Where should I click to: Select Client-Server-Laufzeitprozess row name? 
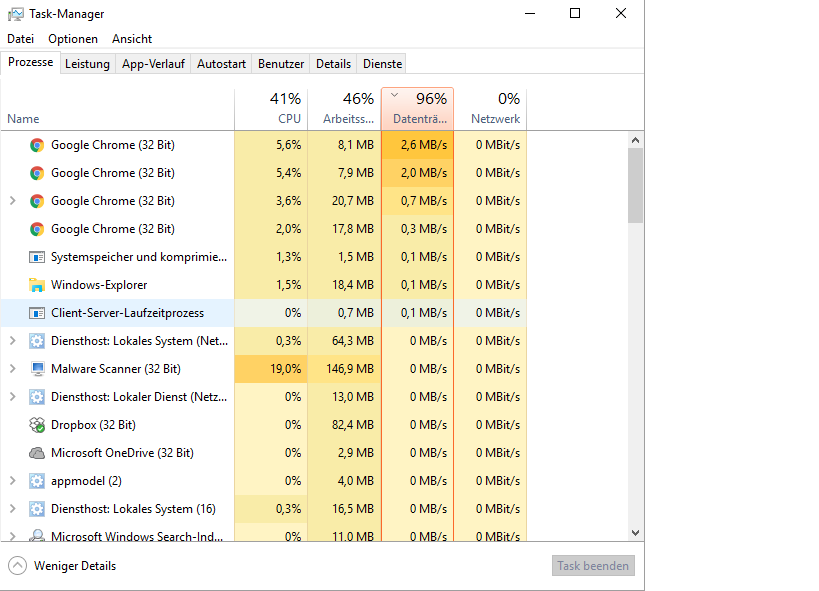click(127, 313)
